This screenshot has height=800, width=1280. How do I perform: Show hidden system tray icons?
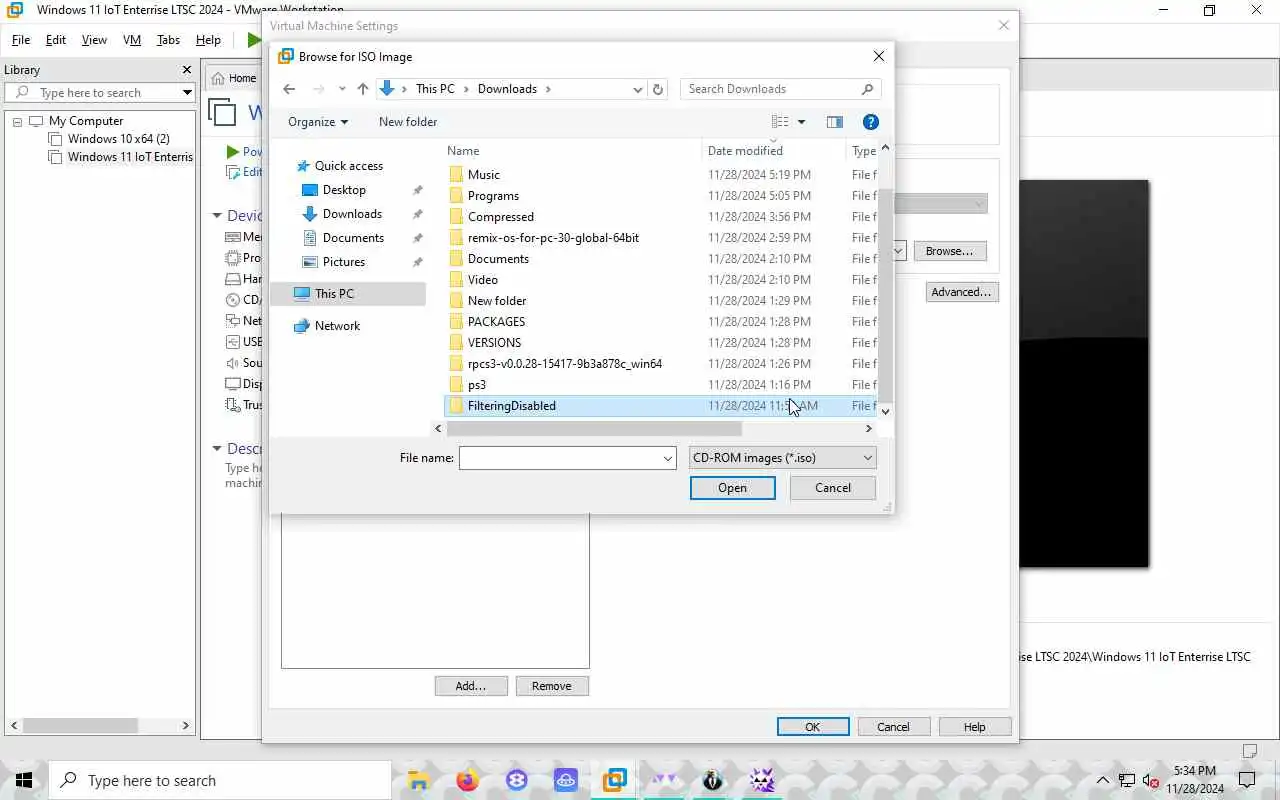[x=1103, y=780]
